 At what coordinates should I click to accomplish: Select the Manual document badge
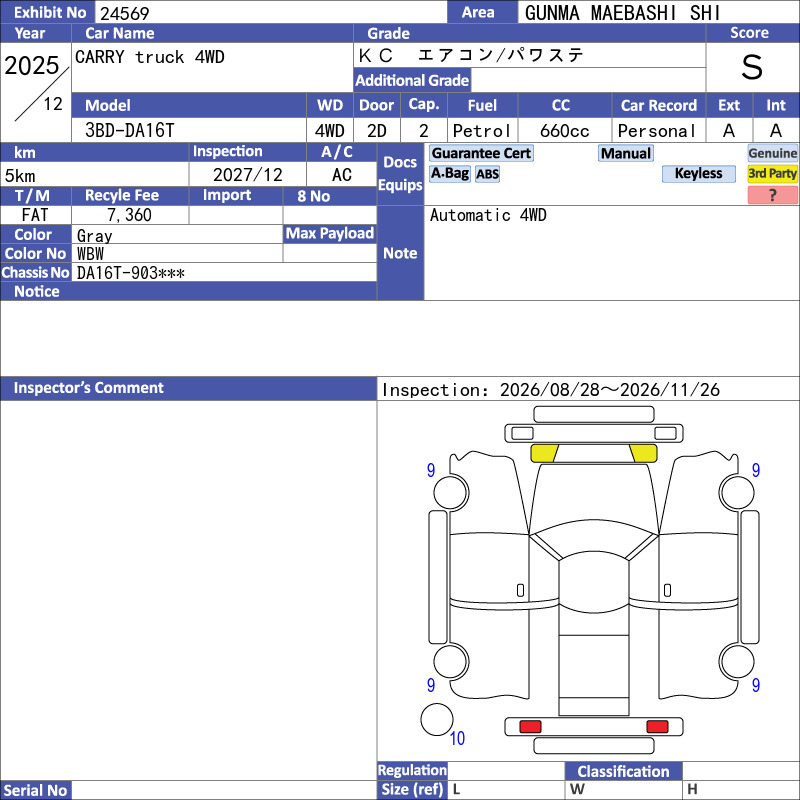pyautogui.click(x=626, y=153)
